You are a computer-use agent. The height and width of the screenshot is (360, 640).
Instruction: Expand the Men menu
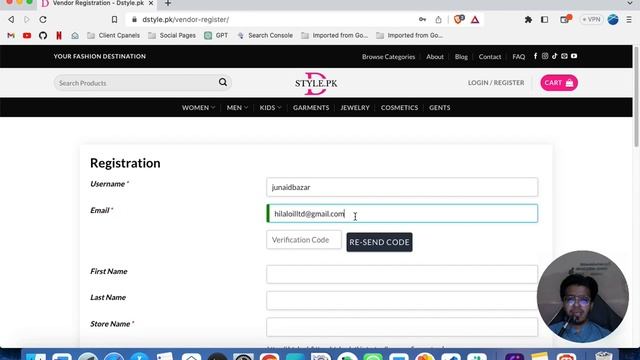pos(237,108)
